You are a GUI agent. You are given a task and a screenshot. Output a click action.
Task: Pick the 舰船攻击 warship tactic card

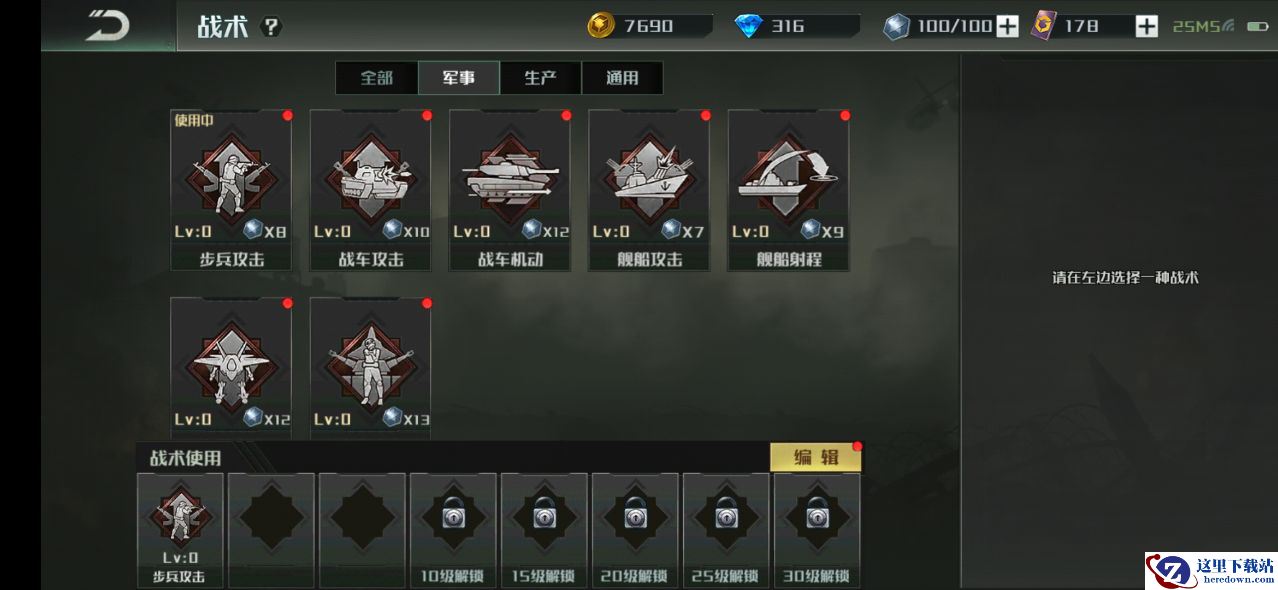(x=649, y=190)
